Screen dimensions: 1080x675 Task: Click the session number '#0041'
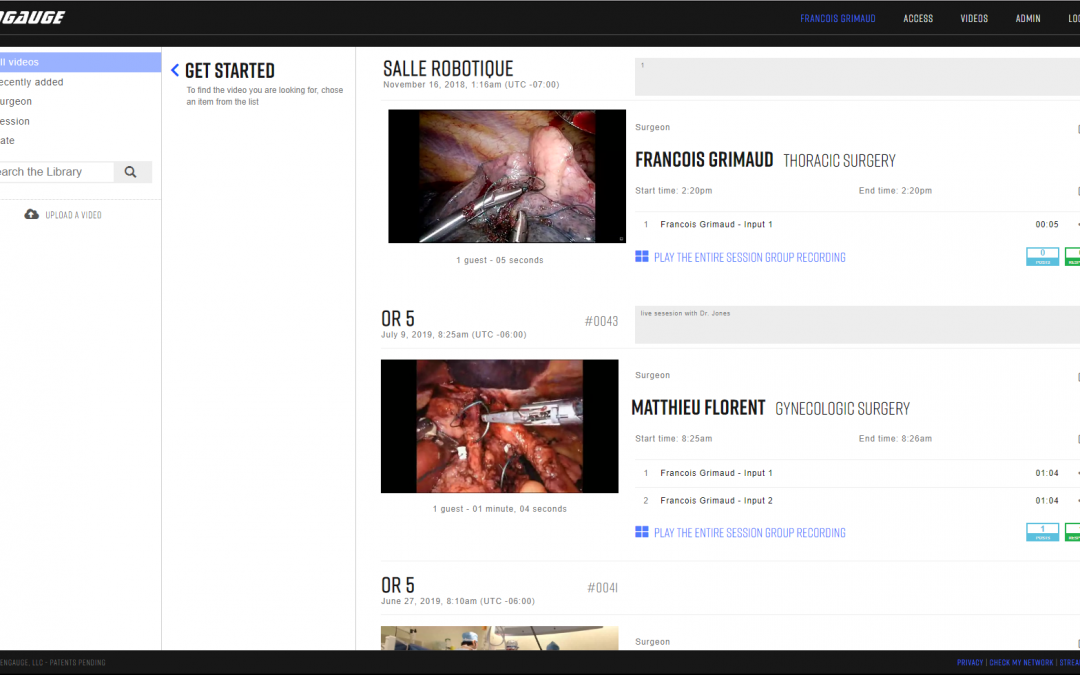coord(603,588)
